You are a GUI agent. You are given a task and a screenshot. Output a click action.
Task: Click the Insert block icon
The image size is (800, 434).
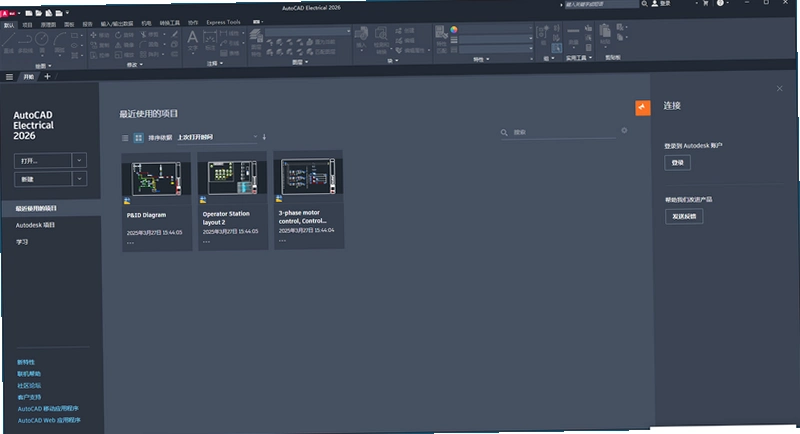(361, 38)
